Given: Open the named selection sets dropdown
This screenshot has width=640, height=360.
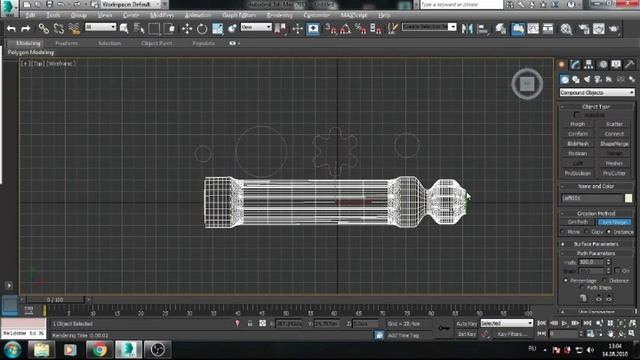Looking at the screenshot, I should pyautogui.click(x=429, y=27).
